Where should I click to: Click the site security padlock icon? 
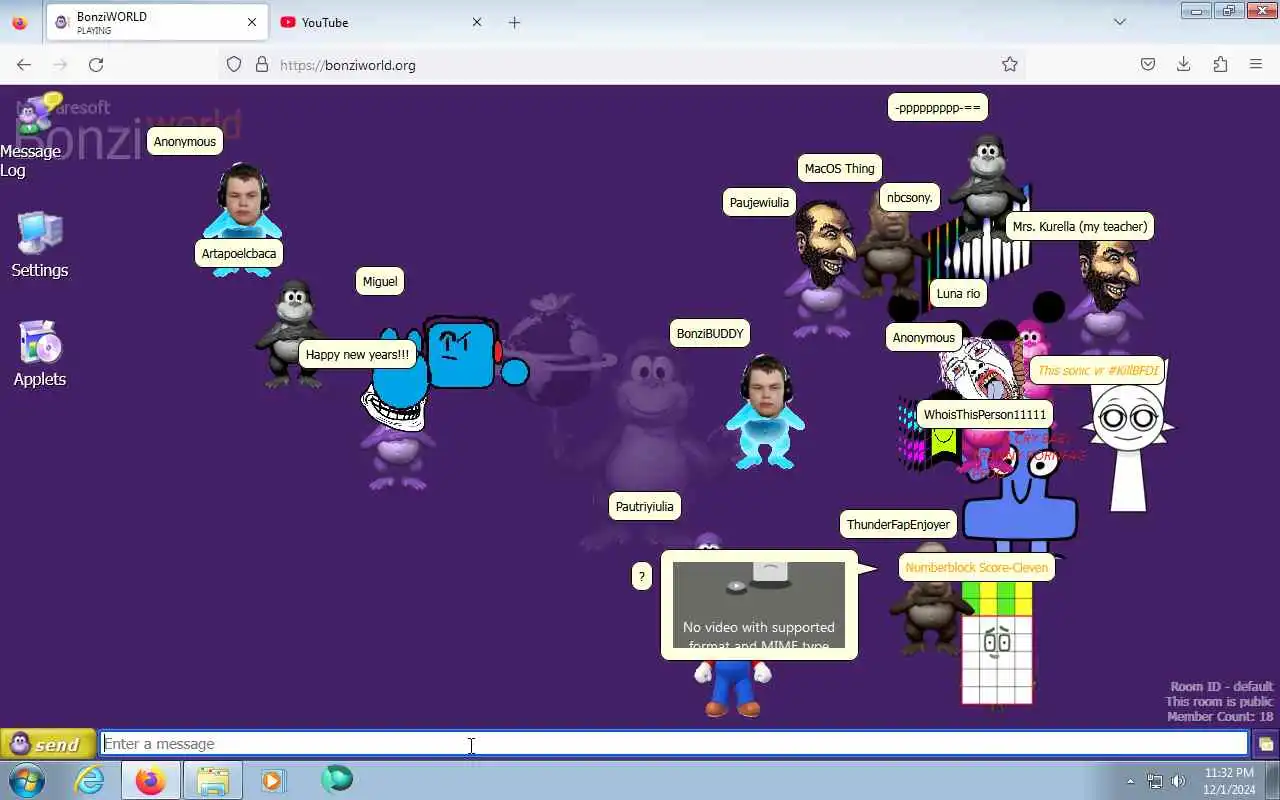tap(262, 64)
